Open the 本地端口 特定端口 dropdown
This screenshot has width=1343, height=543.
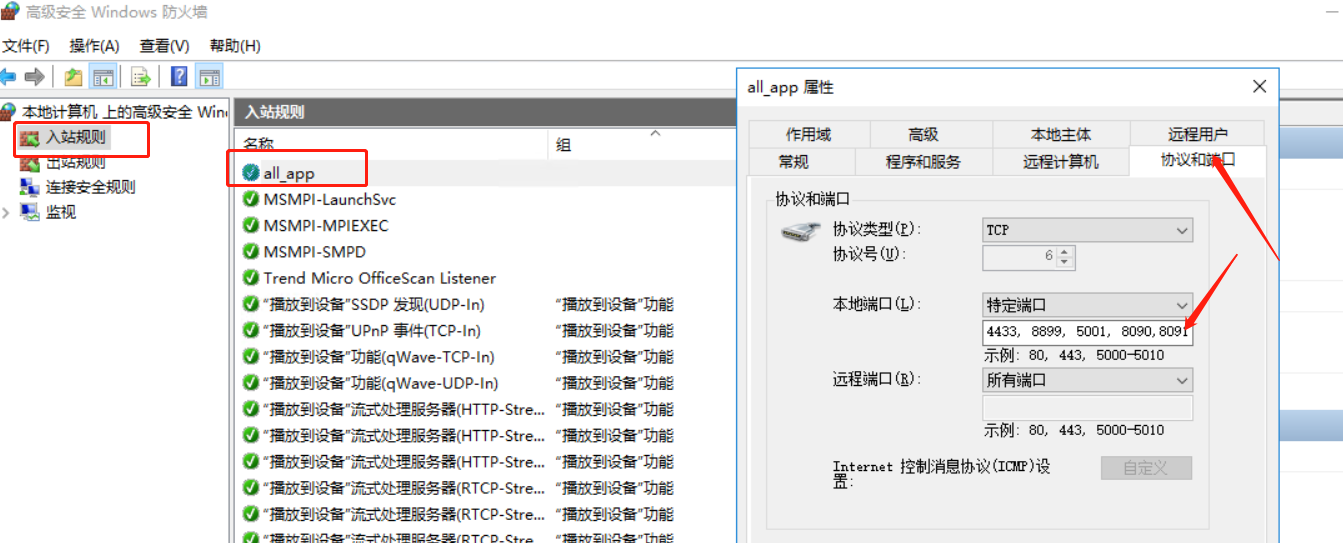[x=1087, y=305]
